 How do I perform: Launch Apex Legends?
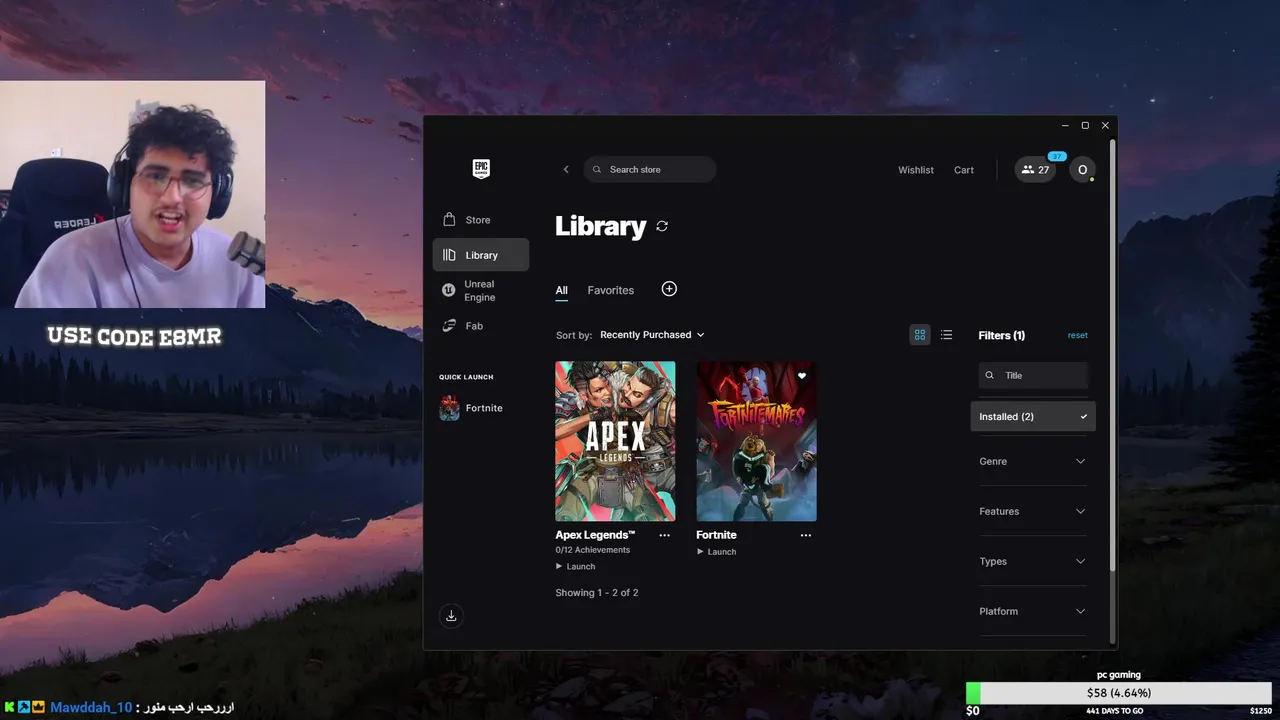pos(576,566)
